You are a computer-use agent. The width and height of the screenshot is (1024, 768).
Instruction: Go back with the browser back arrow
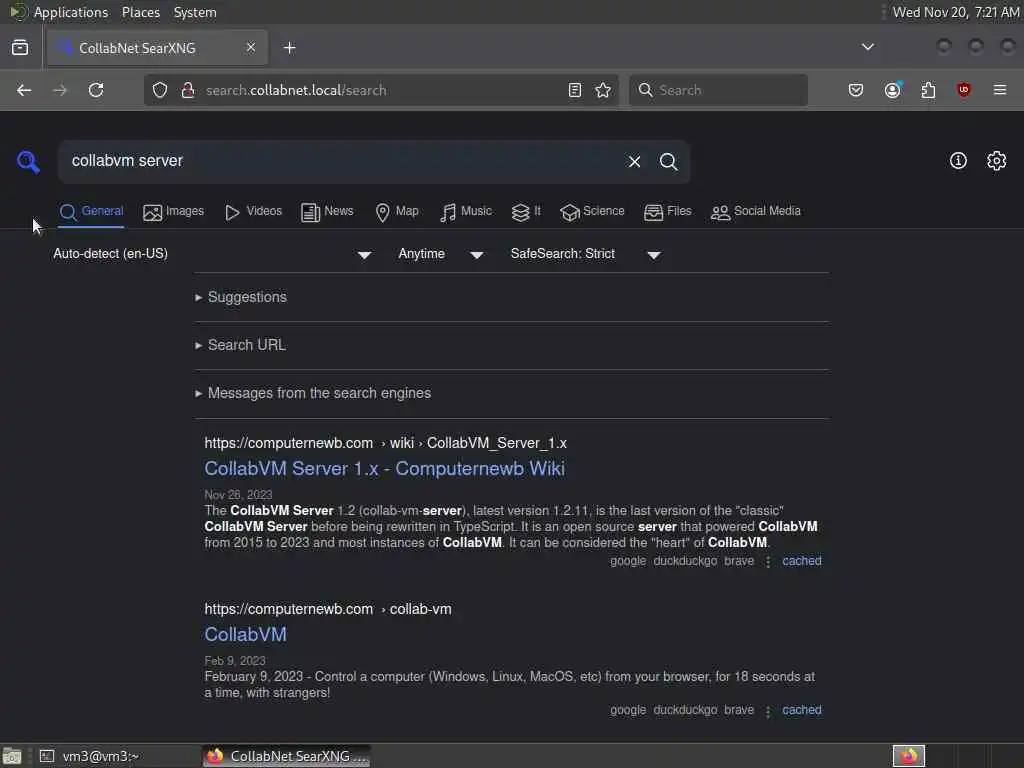pyautogui.click(x=24, y=90)
